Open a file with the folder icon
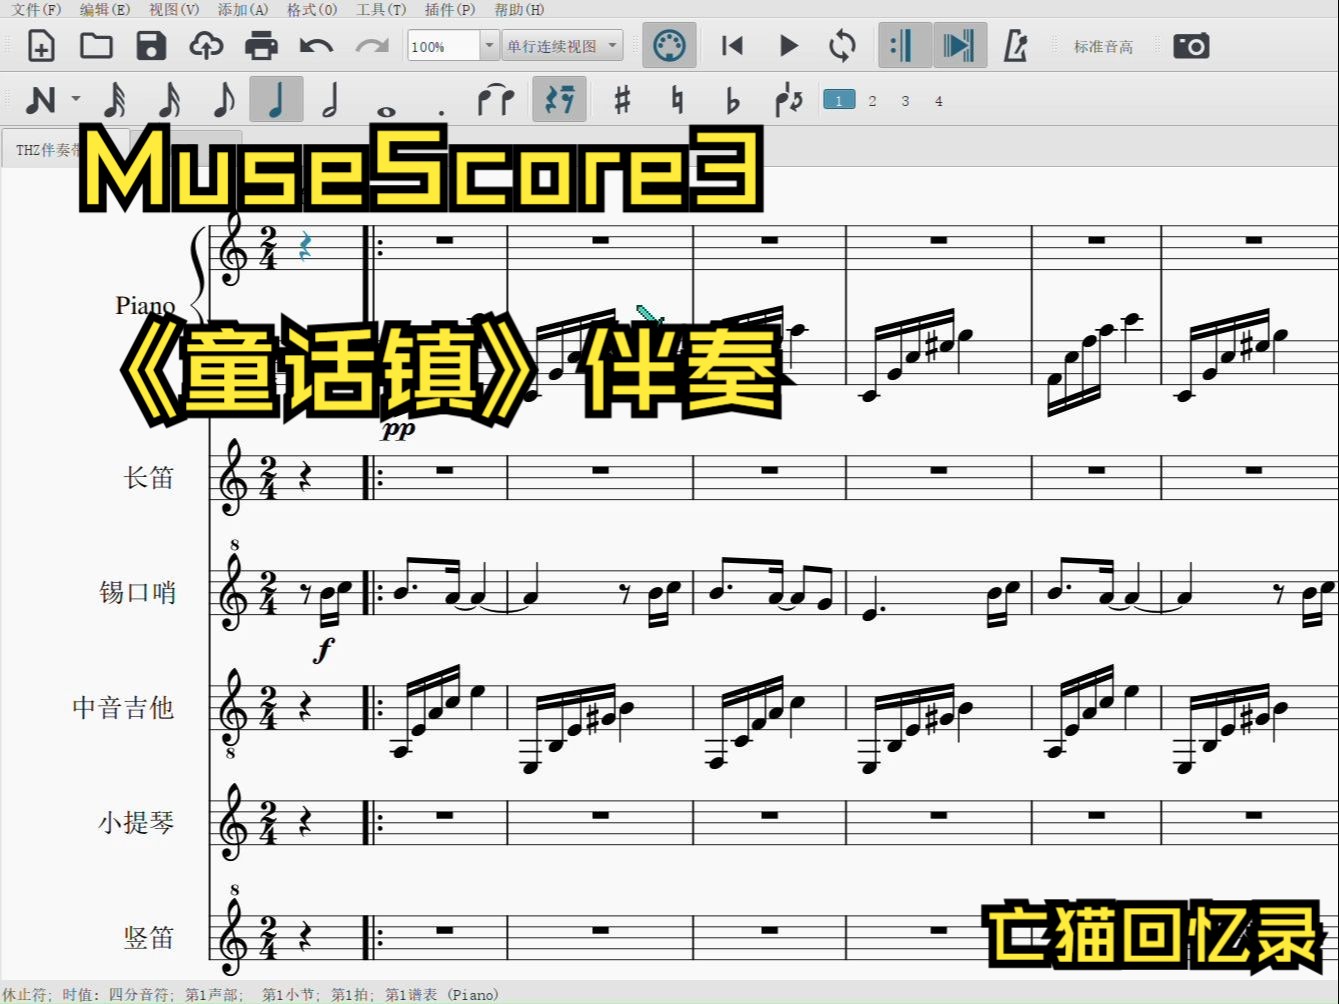The height and width of the screenshot is (1004, 1339). pyautogui.click(x=96, y=46)
